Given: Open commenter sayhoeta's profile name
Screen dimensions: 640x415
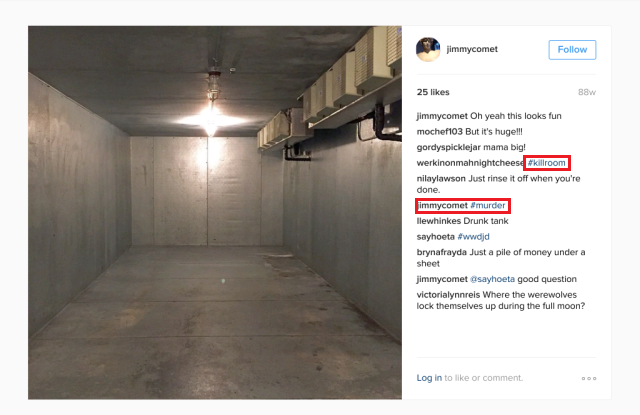Looking at the screenshot, I should (x=436, y=237).
